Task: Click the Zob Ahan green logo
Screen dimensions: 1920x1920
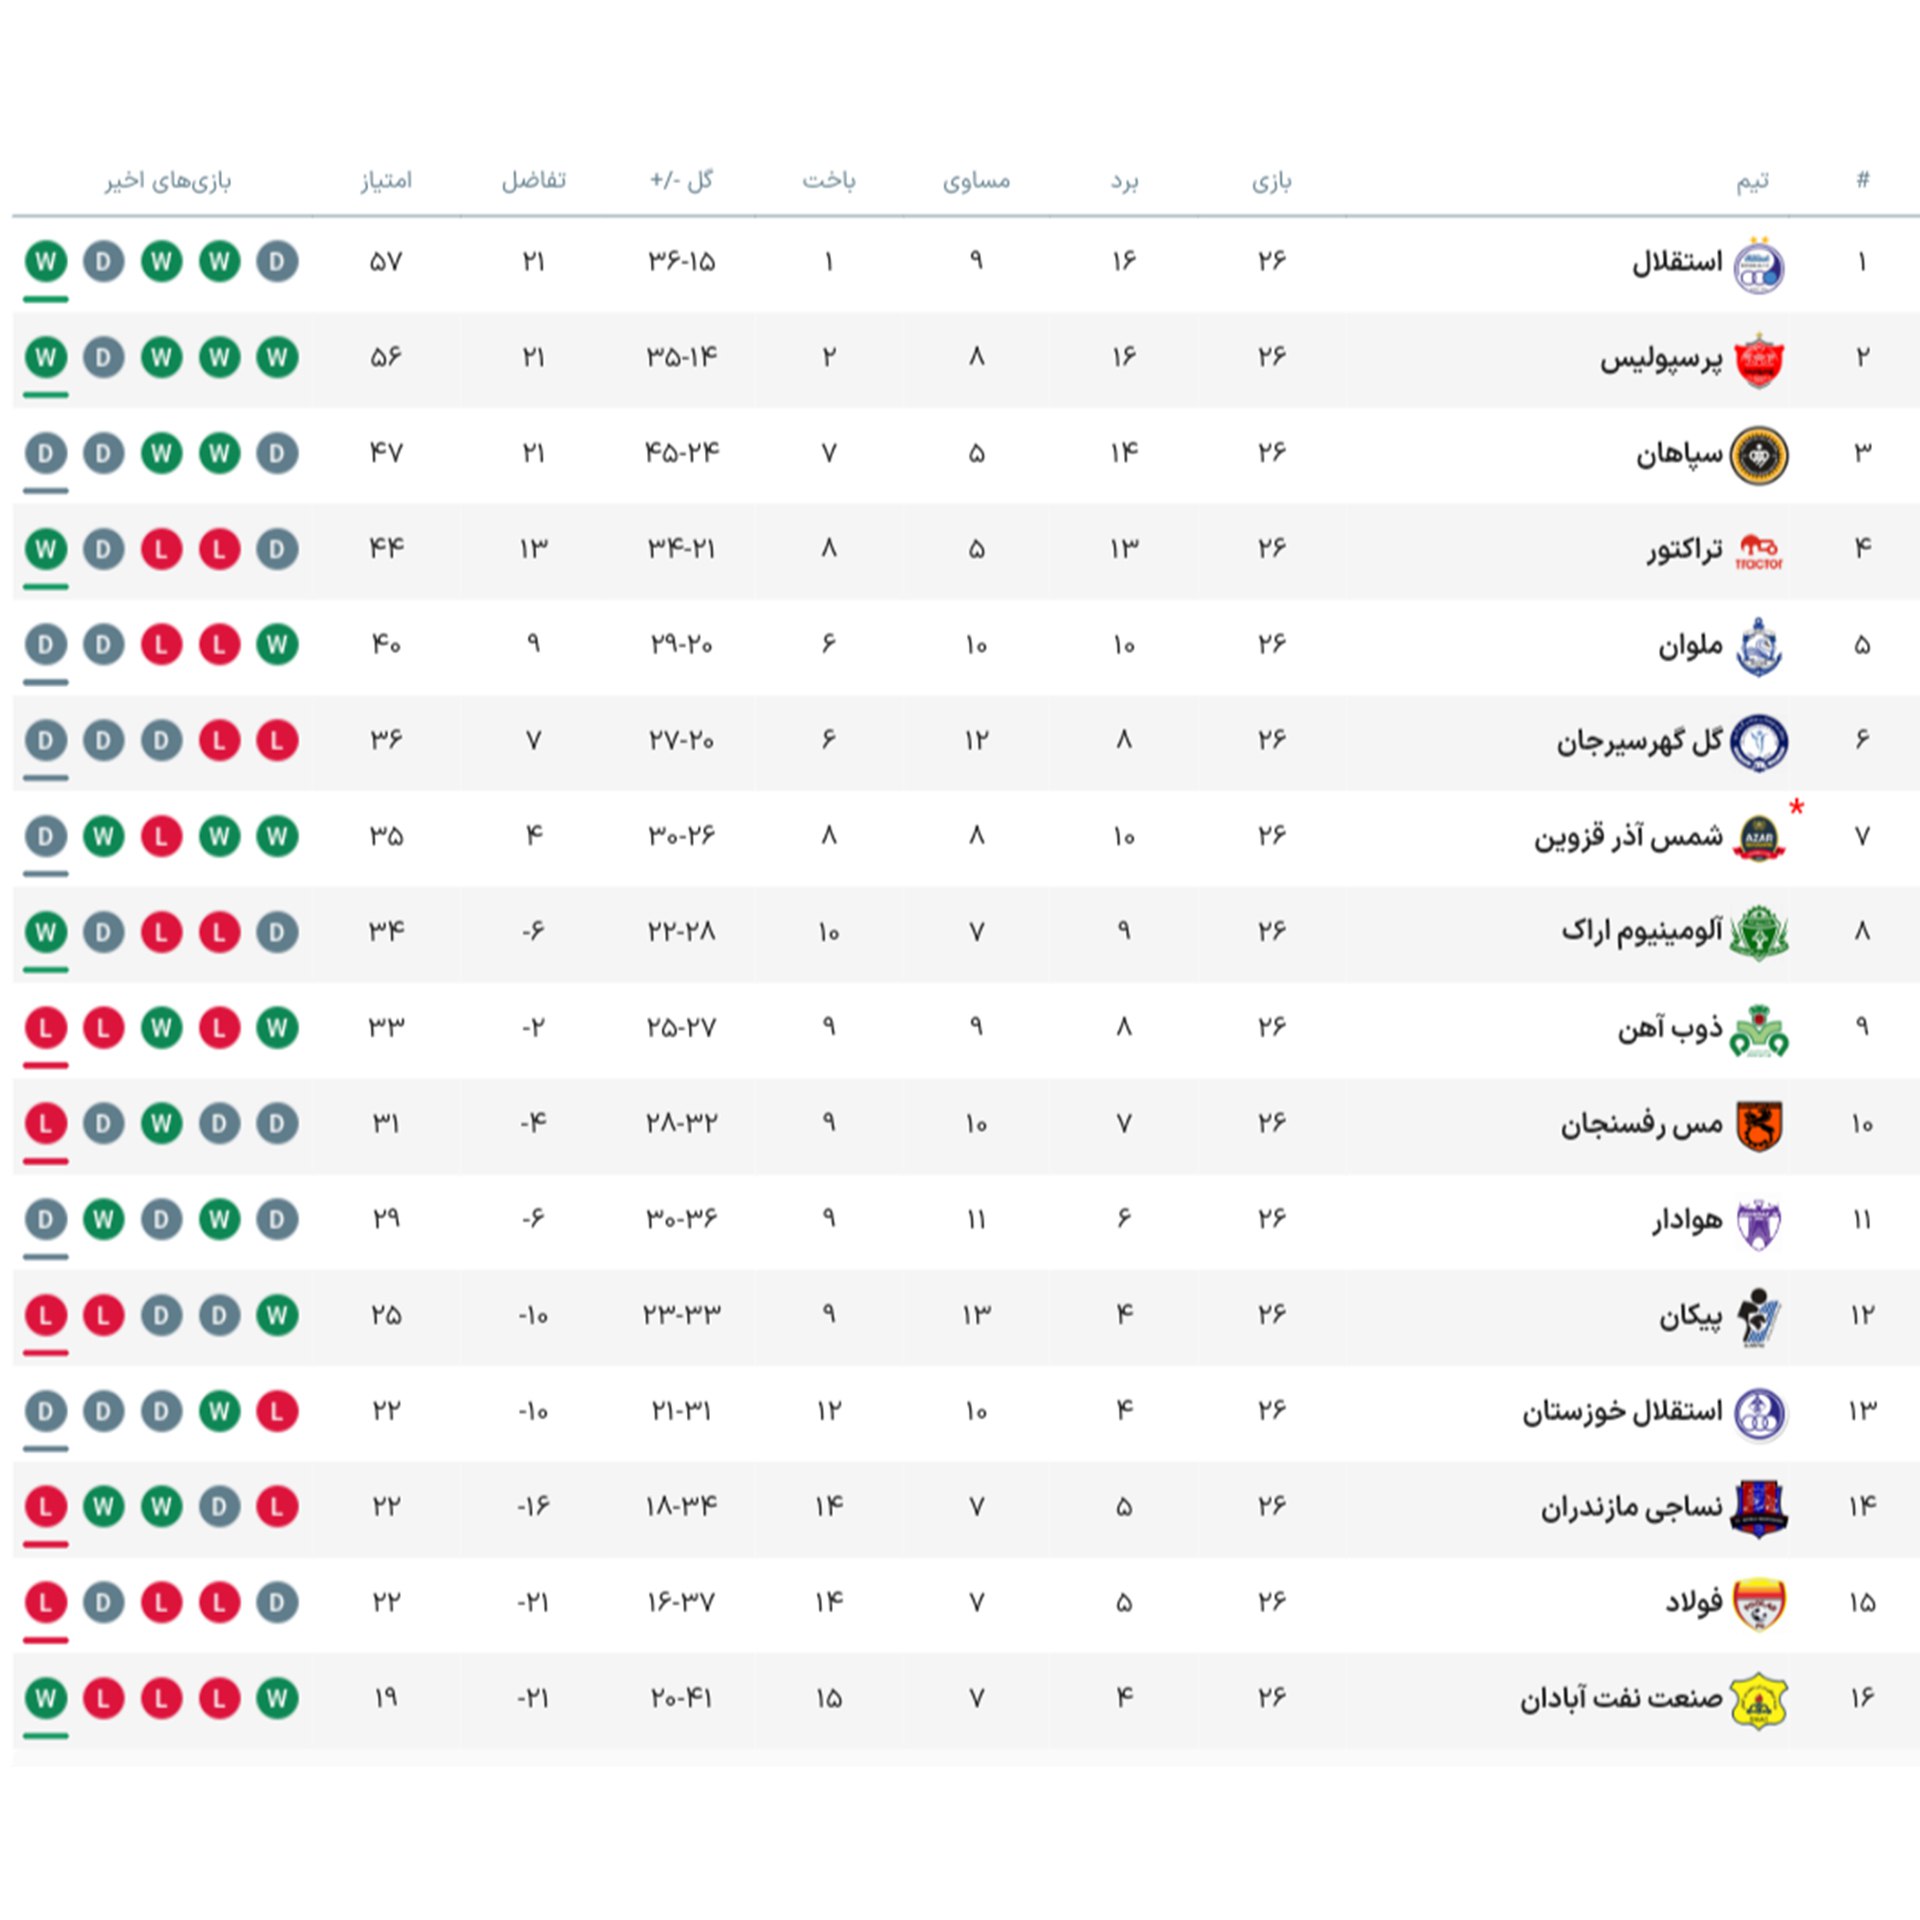Action: pyautogui.click(x=1759, y=1030)
